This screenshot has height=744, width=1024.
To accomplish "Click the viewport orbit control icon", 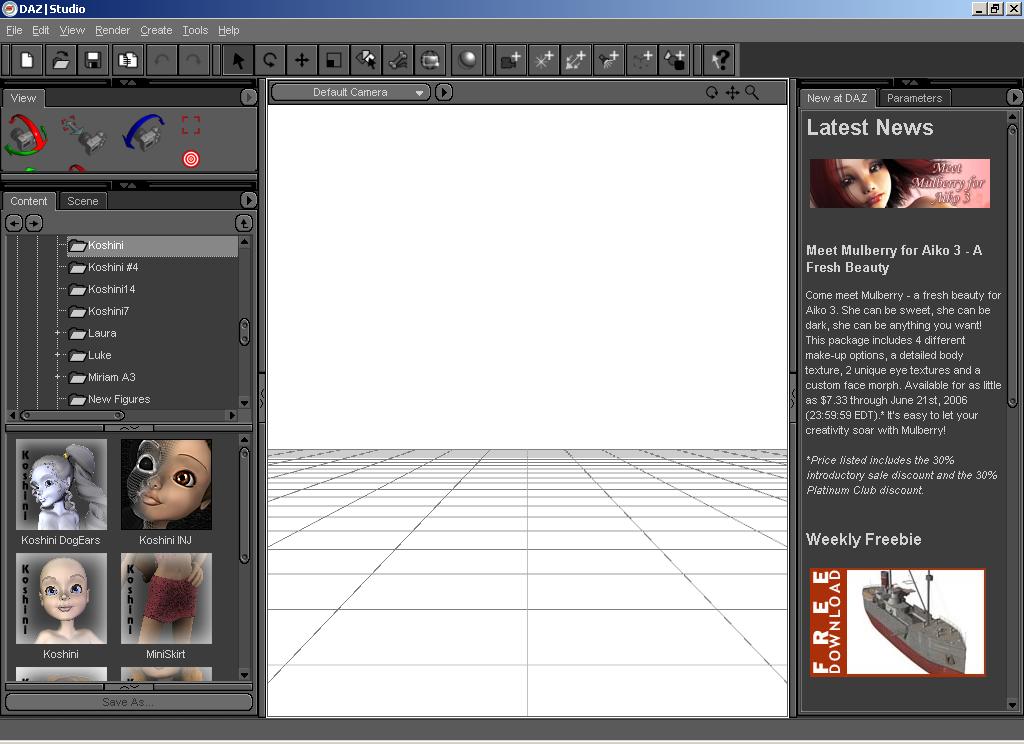I will pos(712,93).
